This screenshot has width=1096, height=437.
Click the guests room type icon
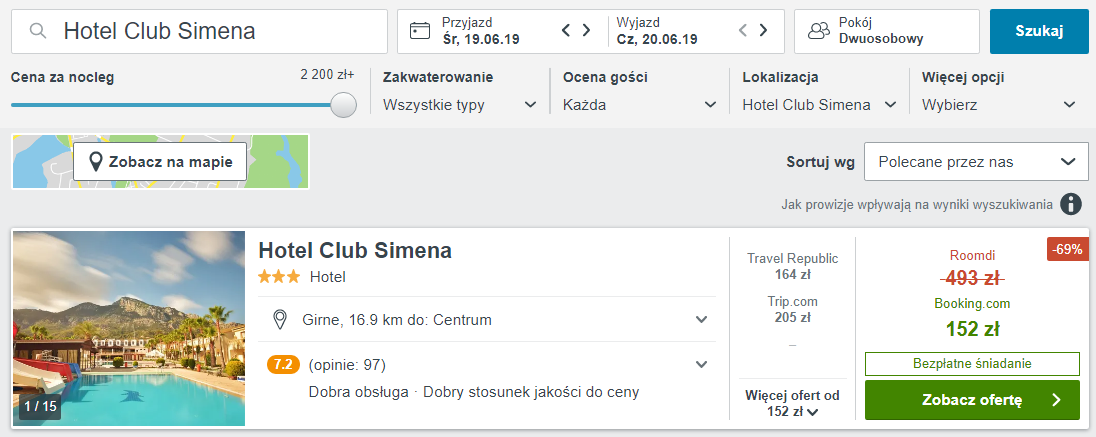tap(819, 31)
